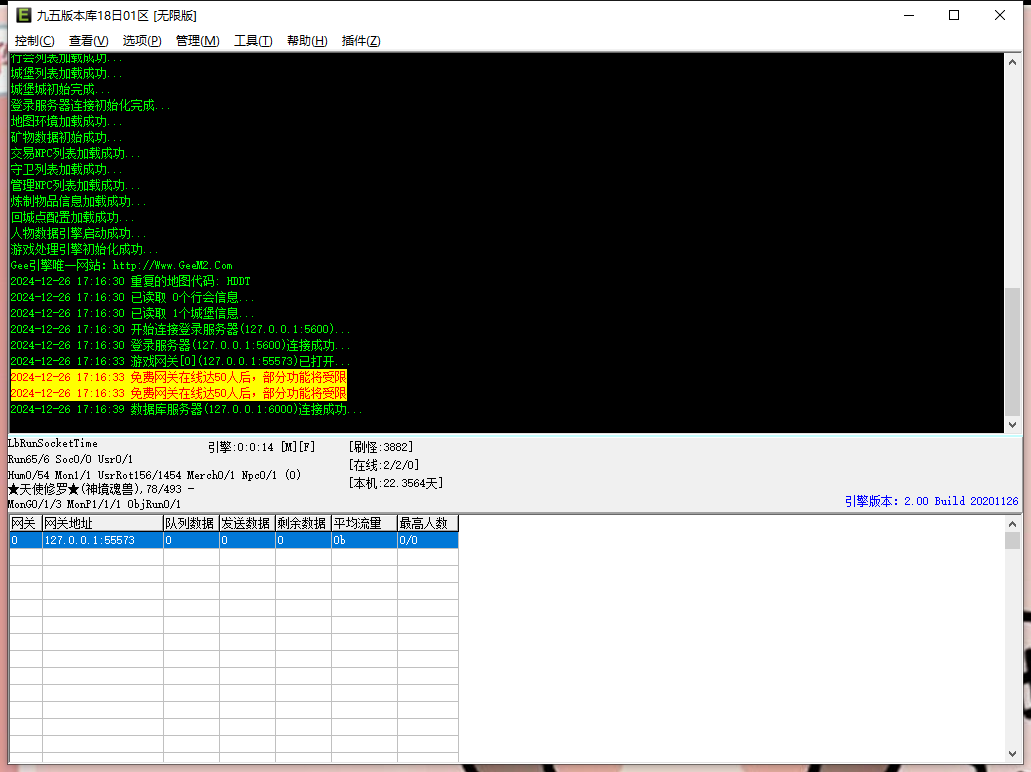Click the 游戏网关[0] opened log line
The image size is (1031, 772).
point(180,361)
